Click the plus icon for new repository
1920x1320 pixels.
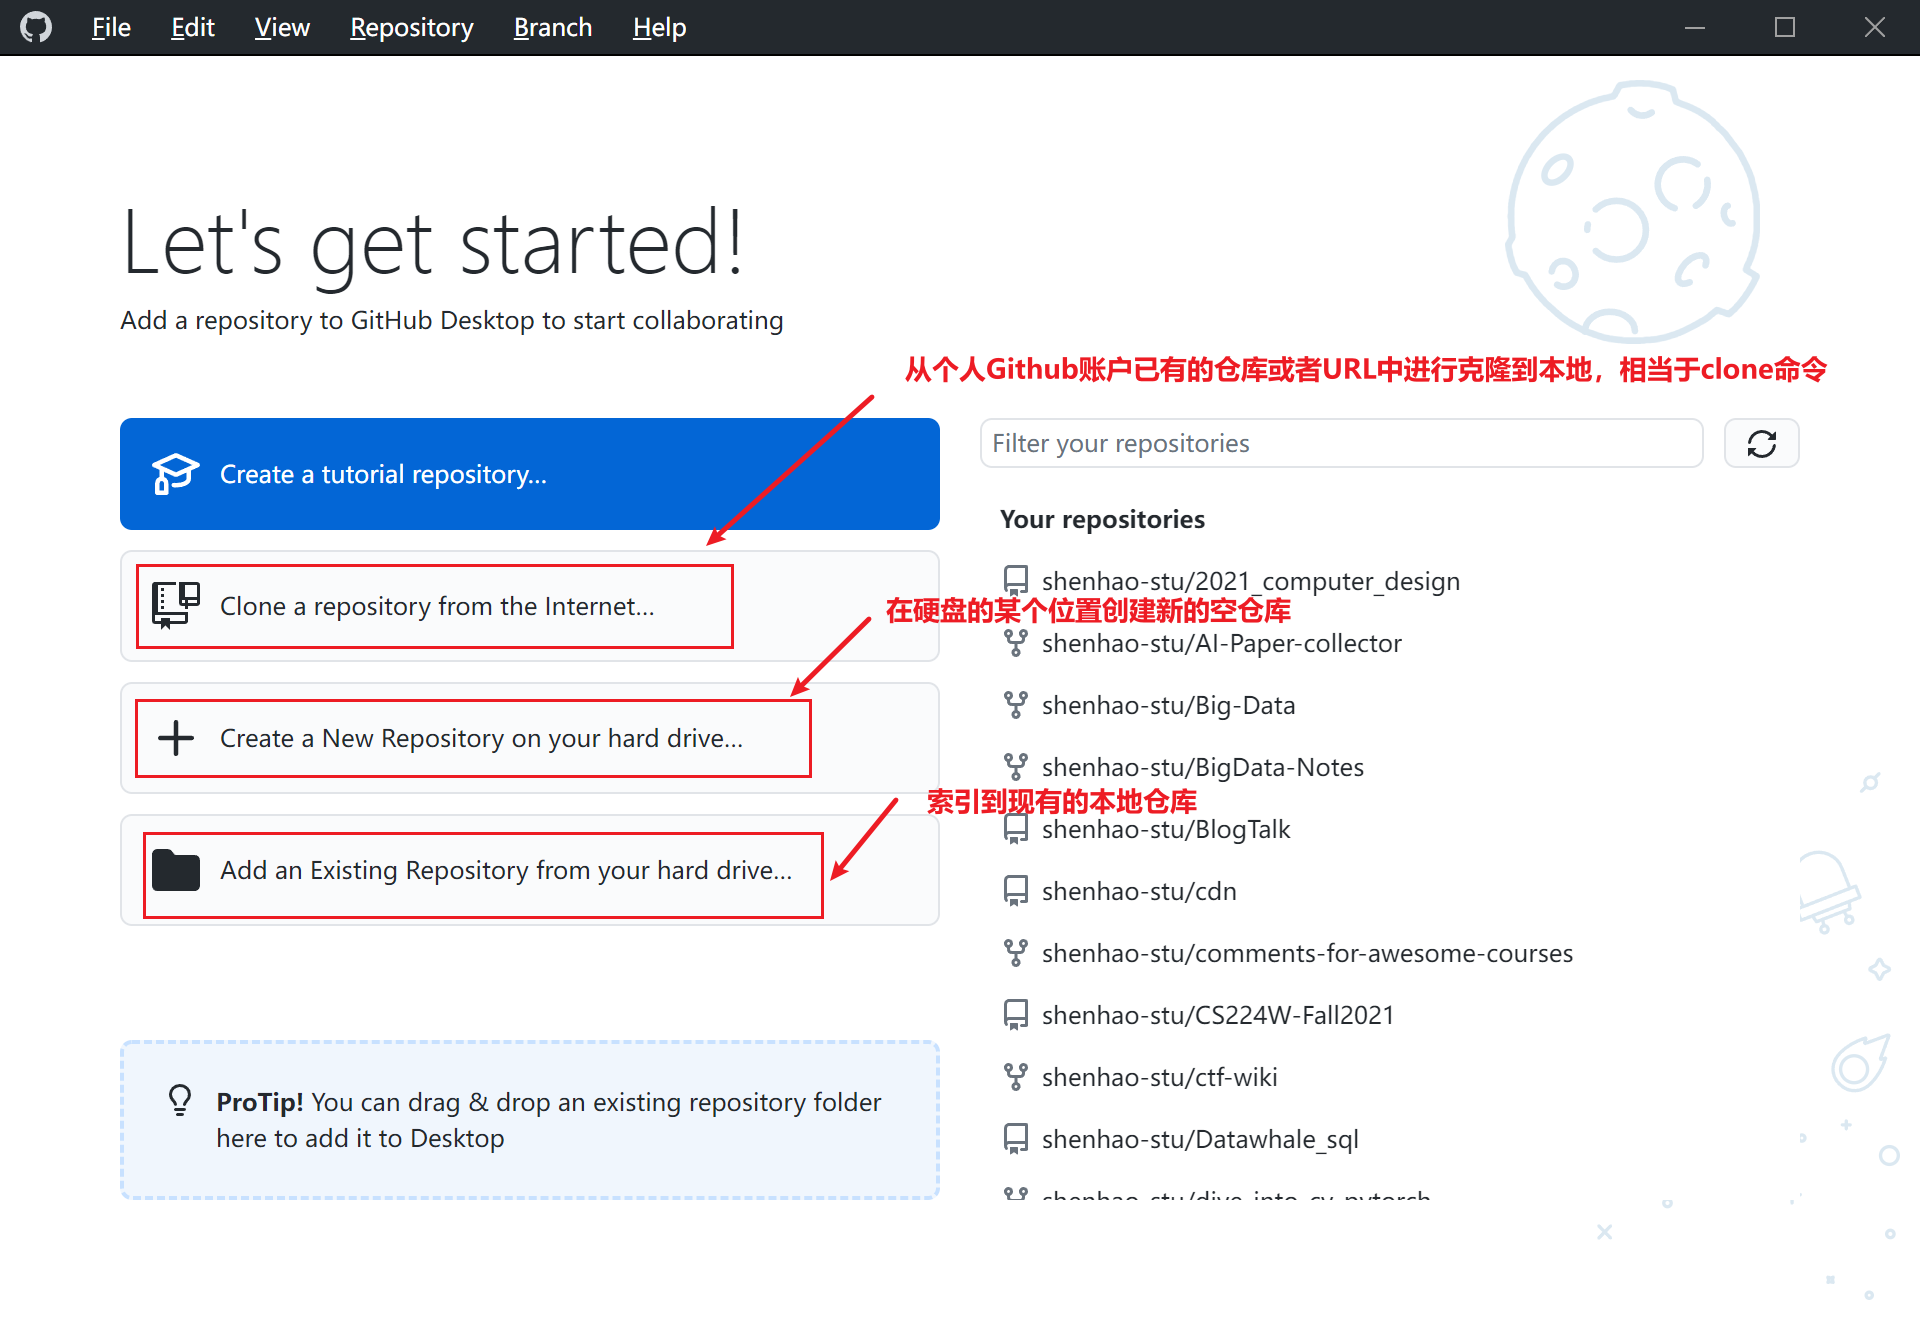click(x=176, y=738)
